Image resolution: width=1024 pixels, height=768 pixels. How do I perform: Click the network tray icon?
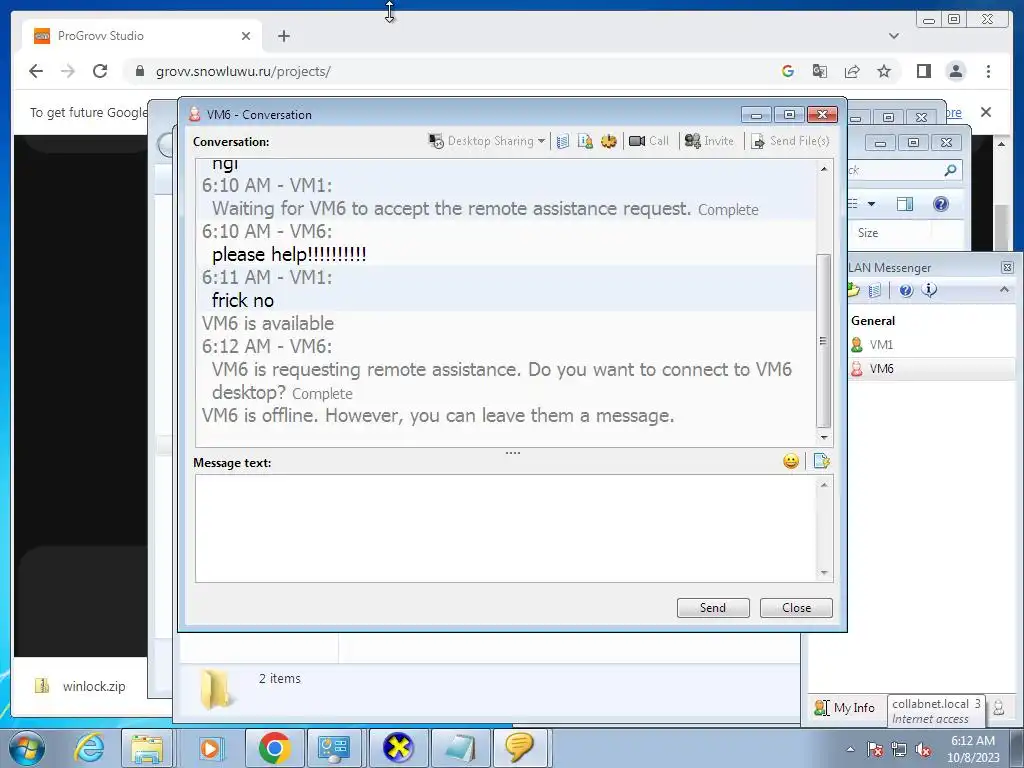(899, 749)
